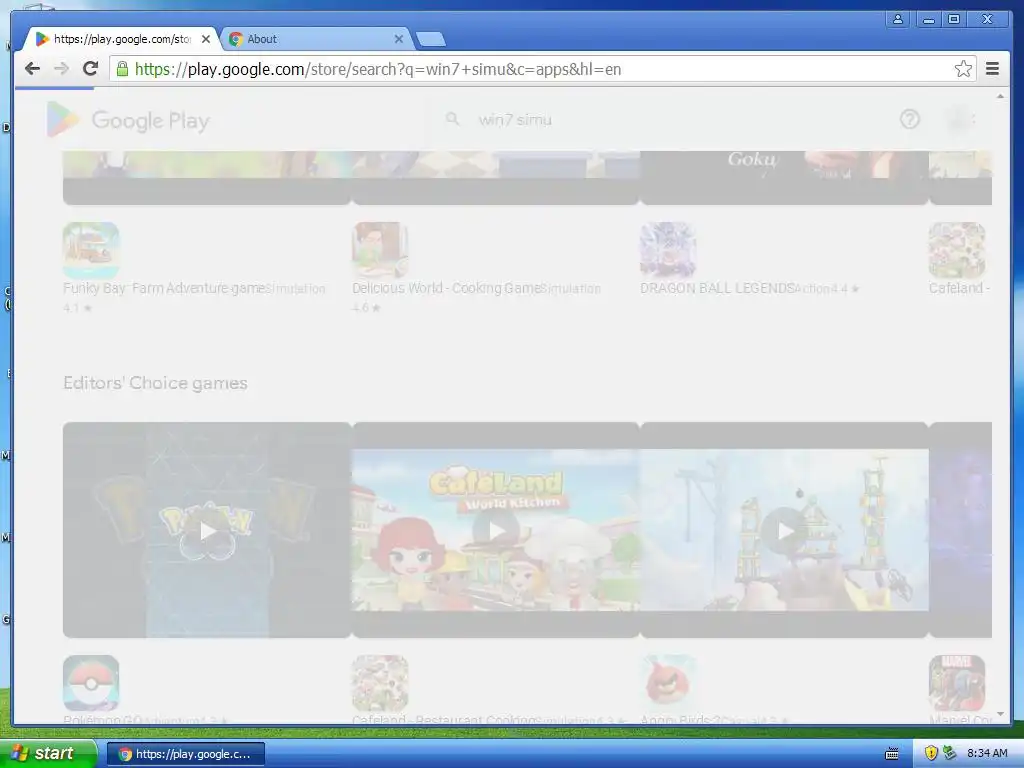Click the browser forward arrow
The height and width of the screenshot is (768, 1024).
(61, 69)
